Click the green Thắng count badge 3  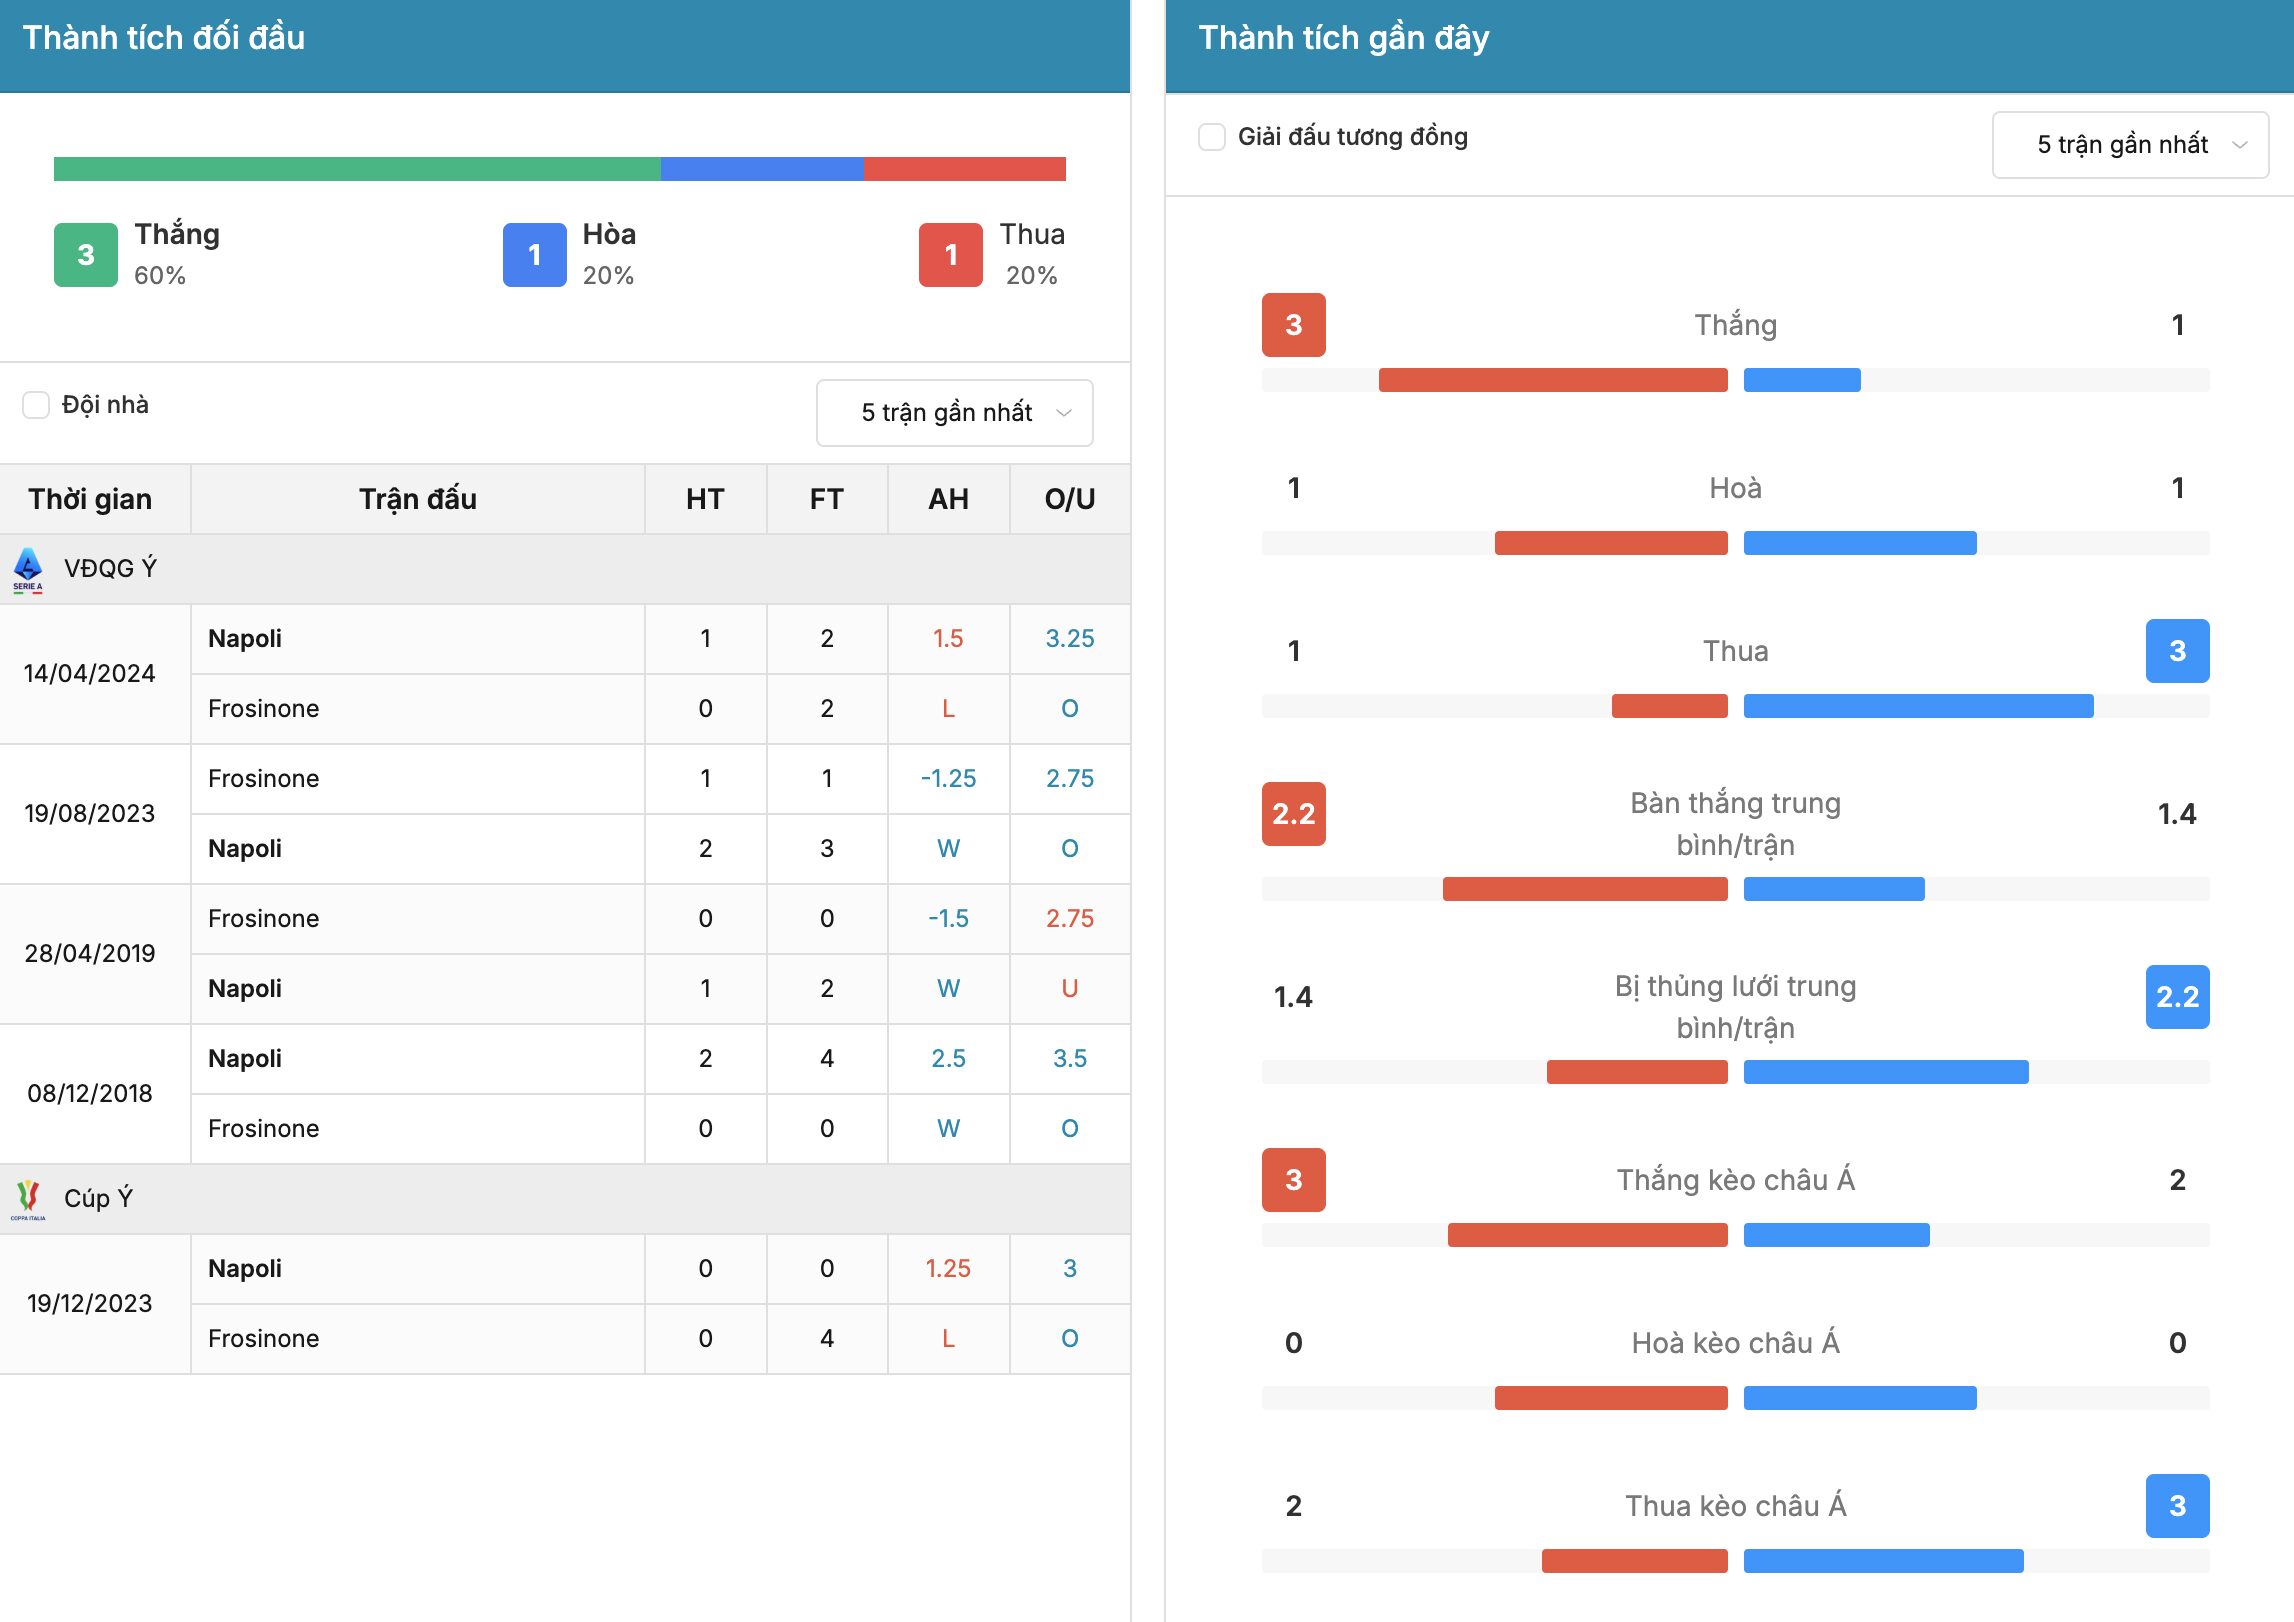[x=86, y=255]
